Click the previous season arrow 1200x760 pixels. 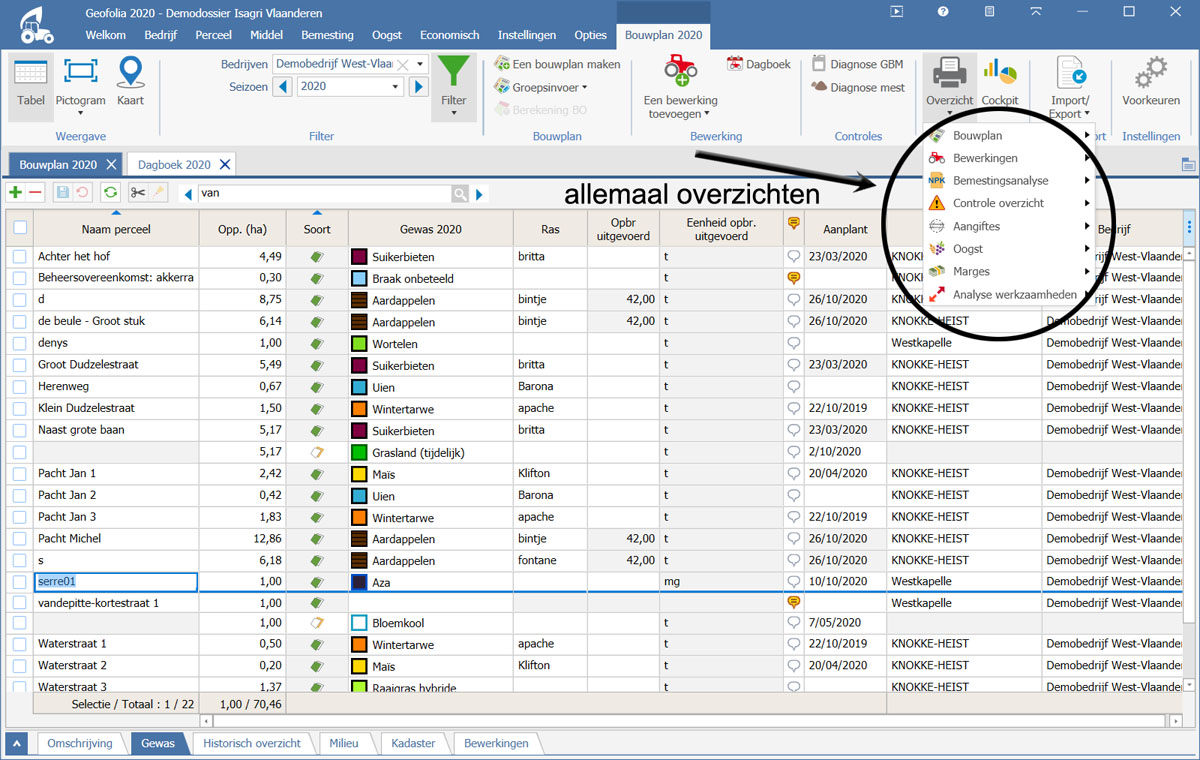point(283,87)
